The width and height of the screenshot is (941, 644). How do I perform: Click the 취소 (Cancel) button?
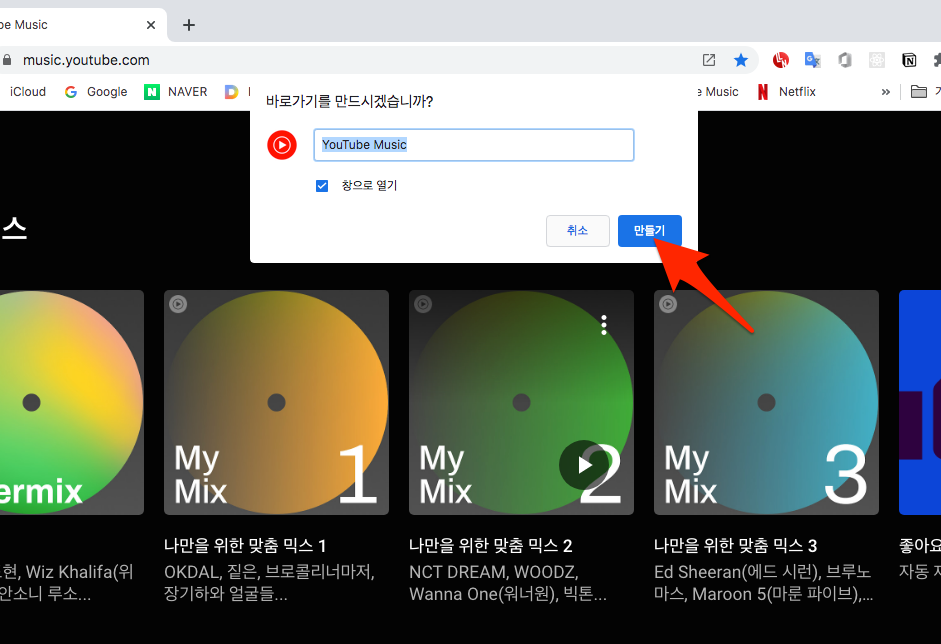point(577,230)
